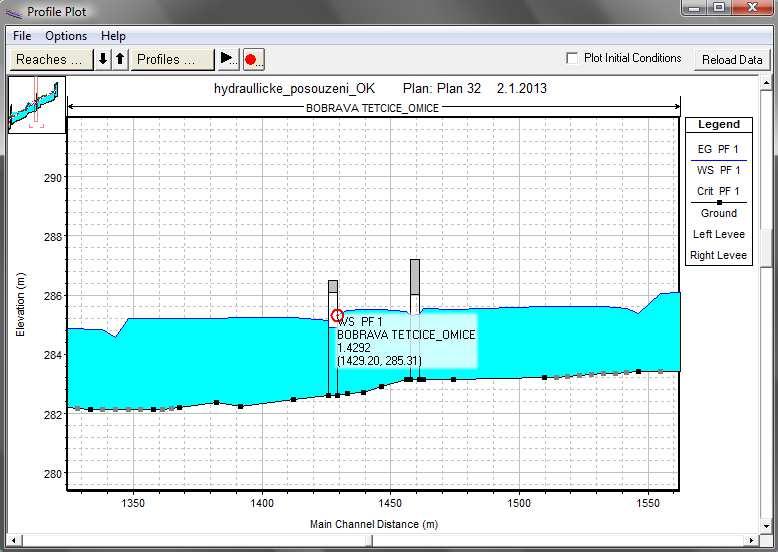
Task: Click the 1500 distance axis tick label
Action: point(519,503)
